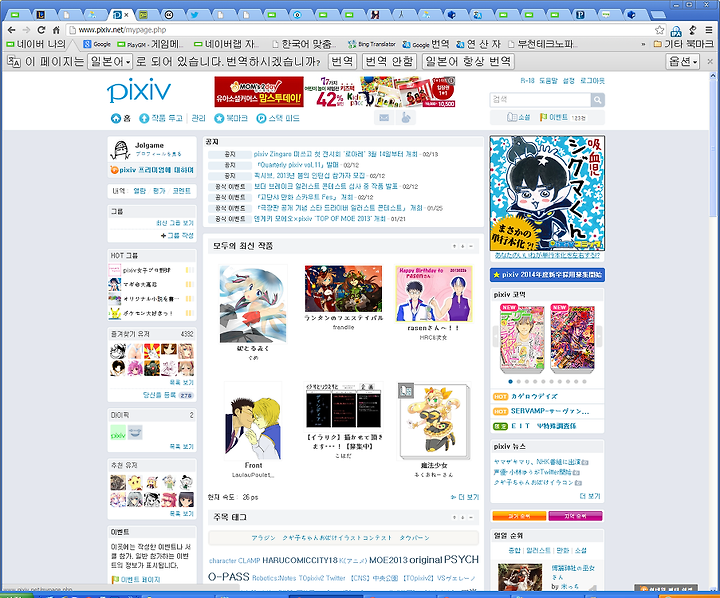The image size is (720, 598).
Task: Open source language dropdown 일본어
Action: click(x=110, y=61)
